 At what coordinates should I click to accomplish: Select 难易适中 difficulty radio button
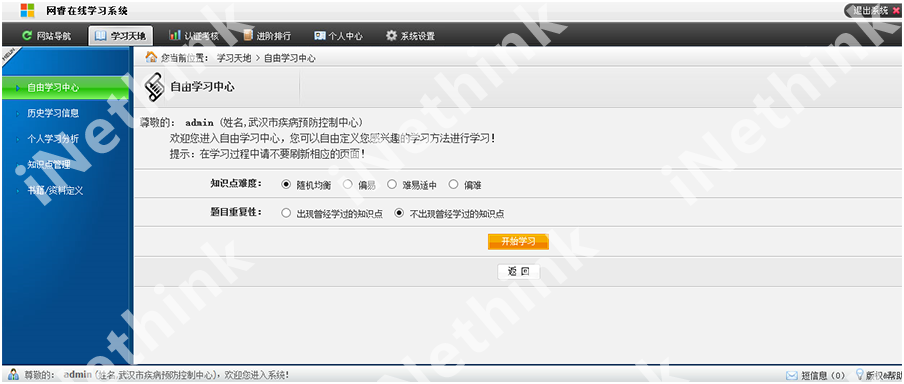391,185
